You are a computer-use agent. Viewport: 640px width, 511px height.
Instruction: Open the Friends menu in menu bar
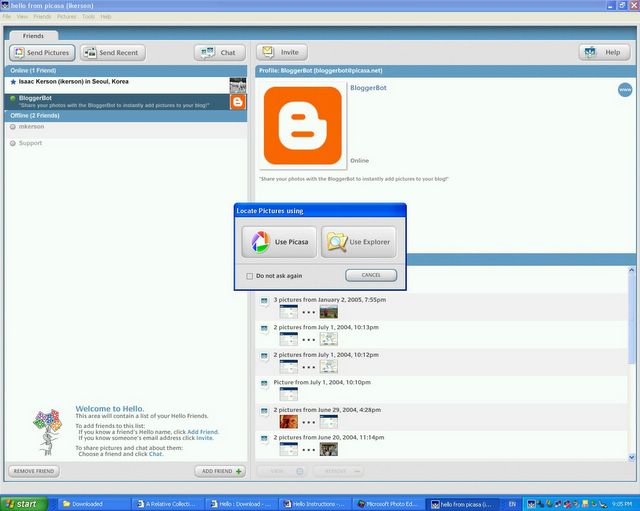coord(42,17)
